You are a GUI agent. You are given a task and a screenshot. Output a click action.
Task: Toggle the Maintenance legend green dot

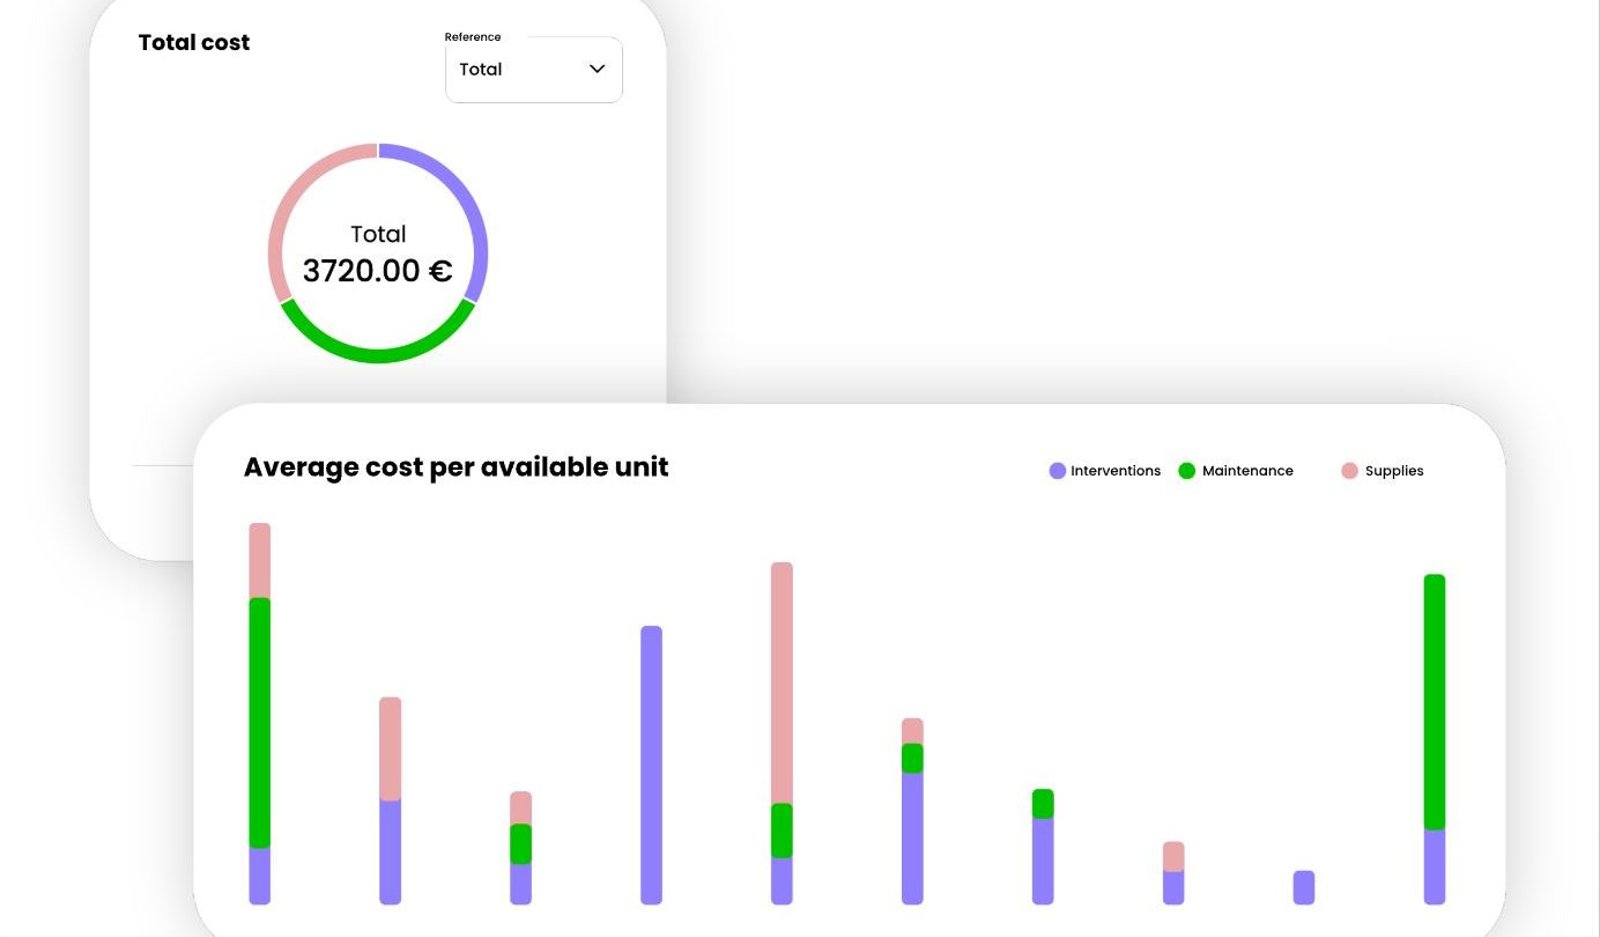coord(1187,471)
